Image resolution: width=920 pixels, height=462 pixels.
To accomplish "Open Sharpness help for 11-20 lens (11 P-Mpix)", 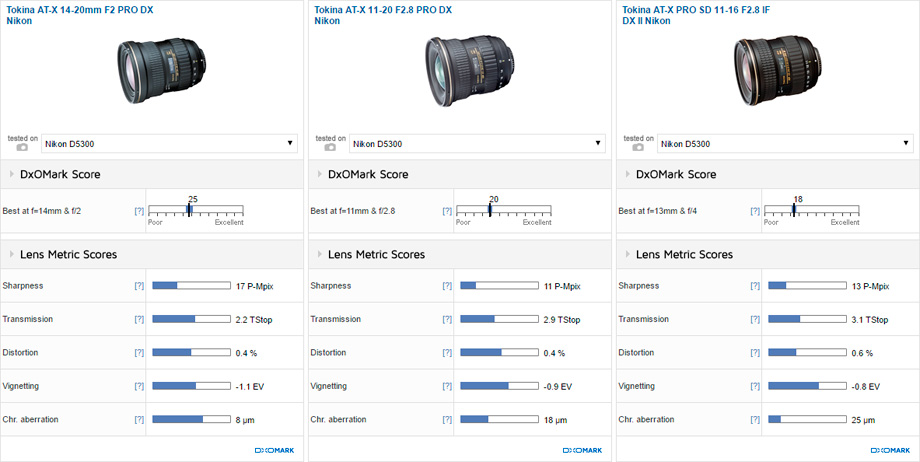I will coord(447,286).
